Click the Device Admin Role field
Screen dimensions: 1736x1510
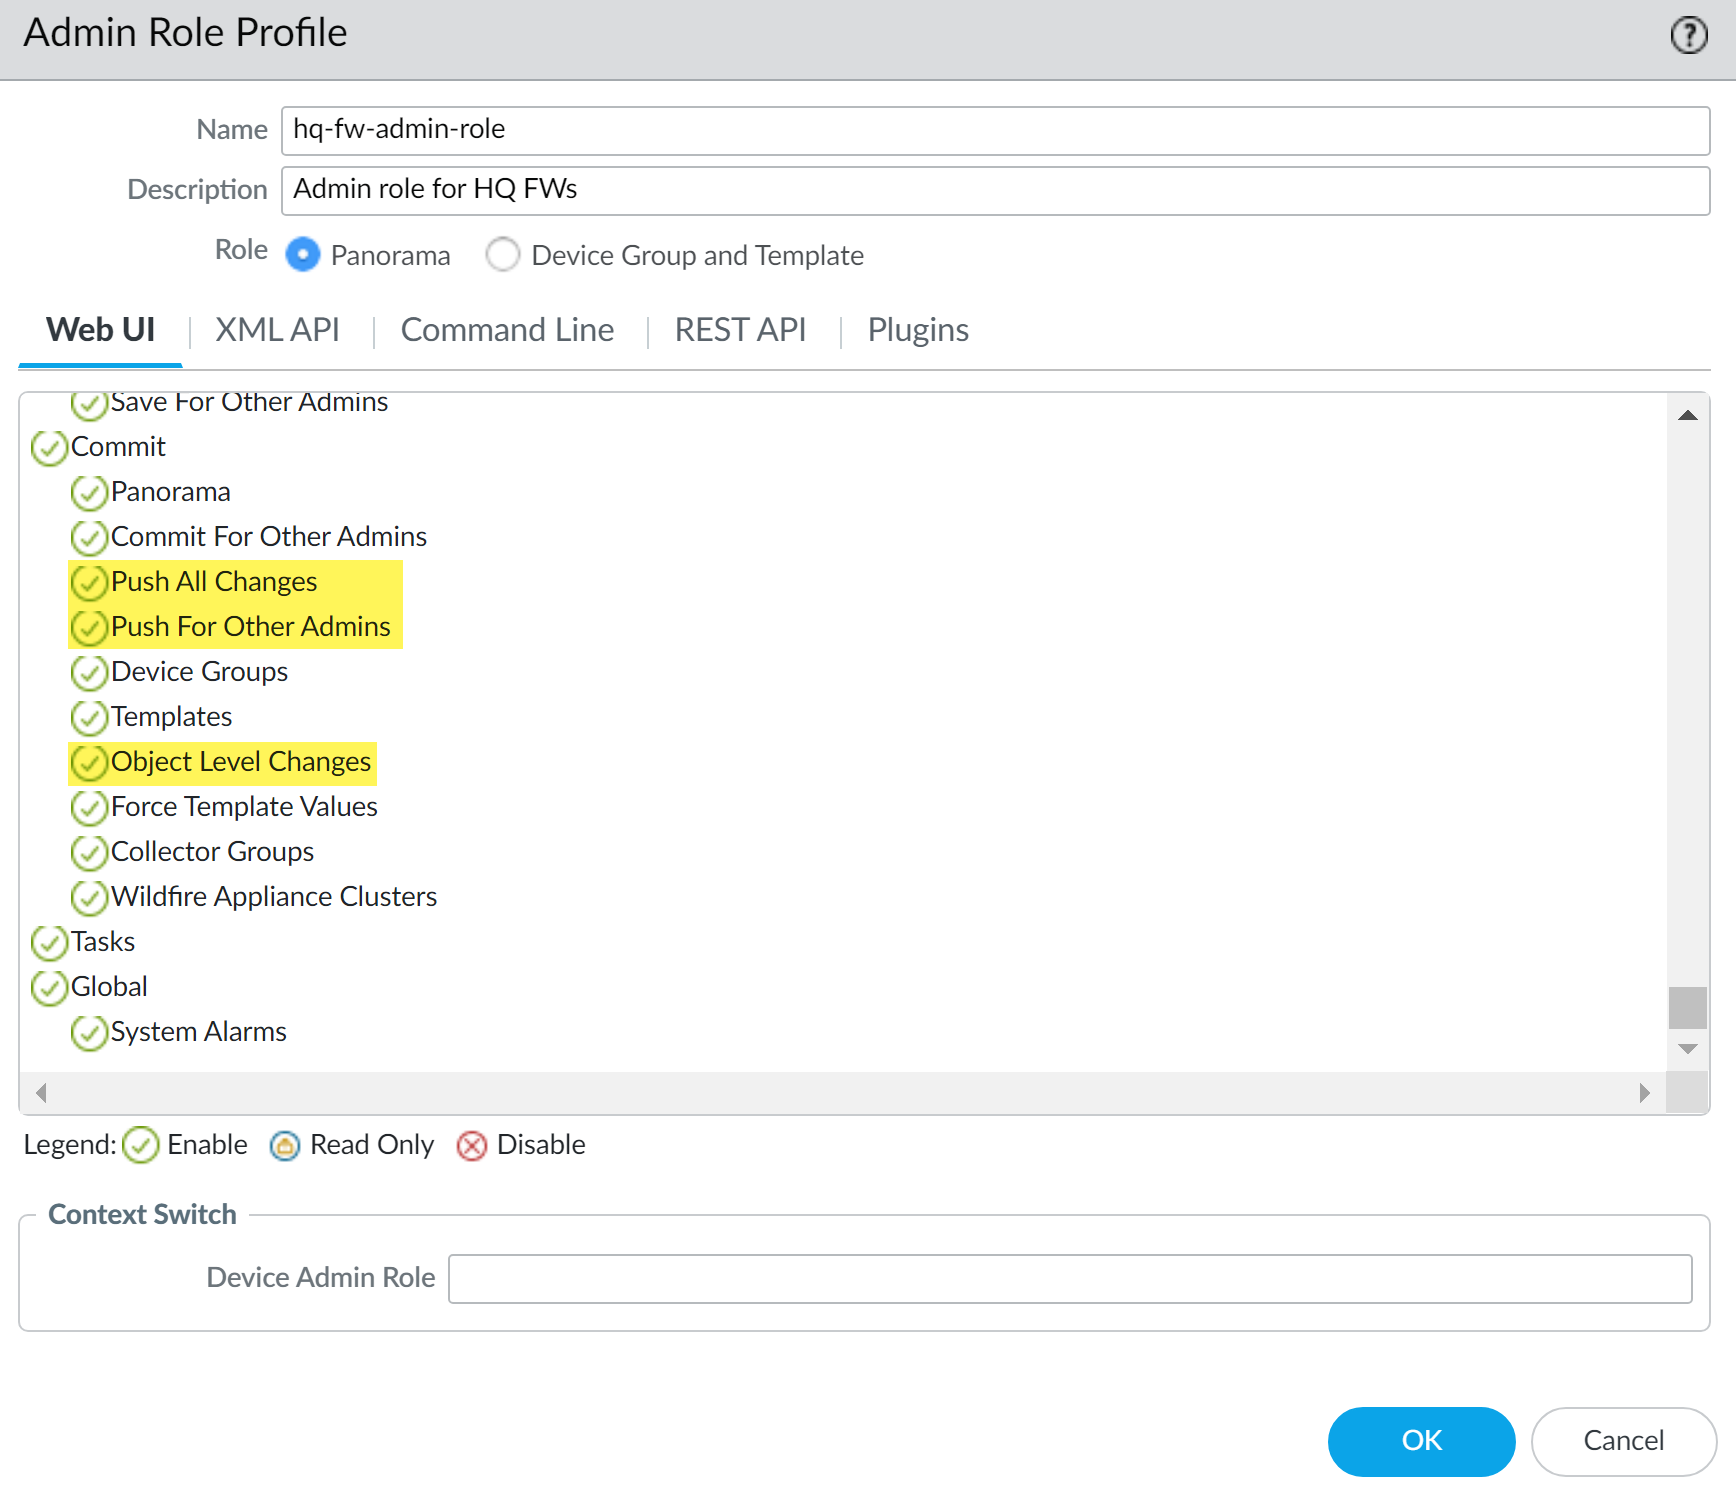click(x=1069, y=1279)
